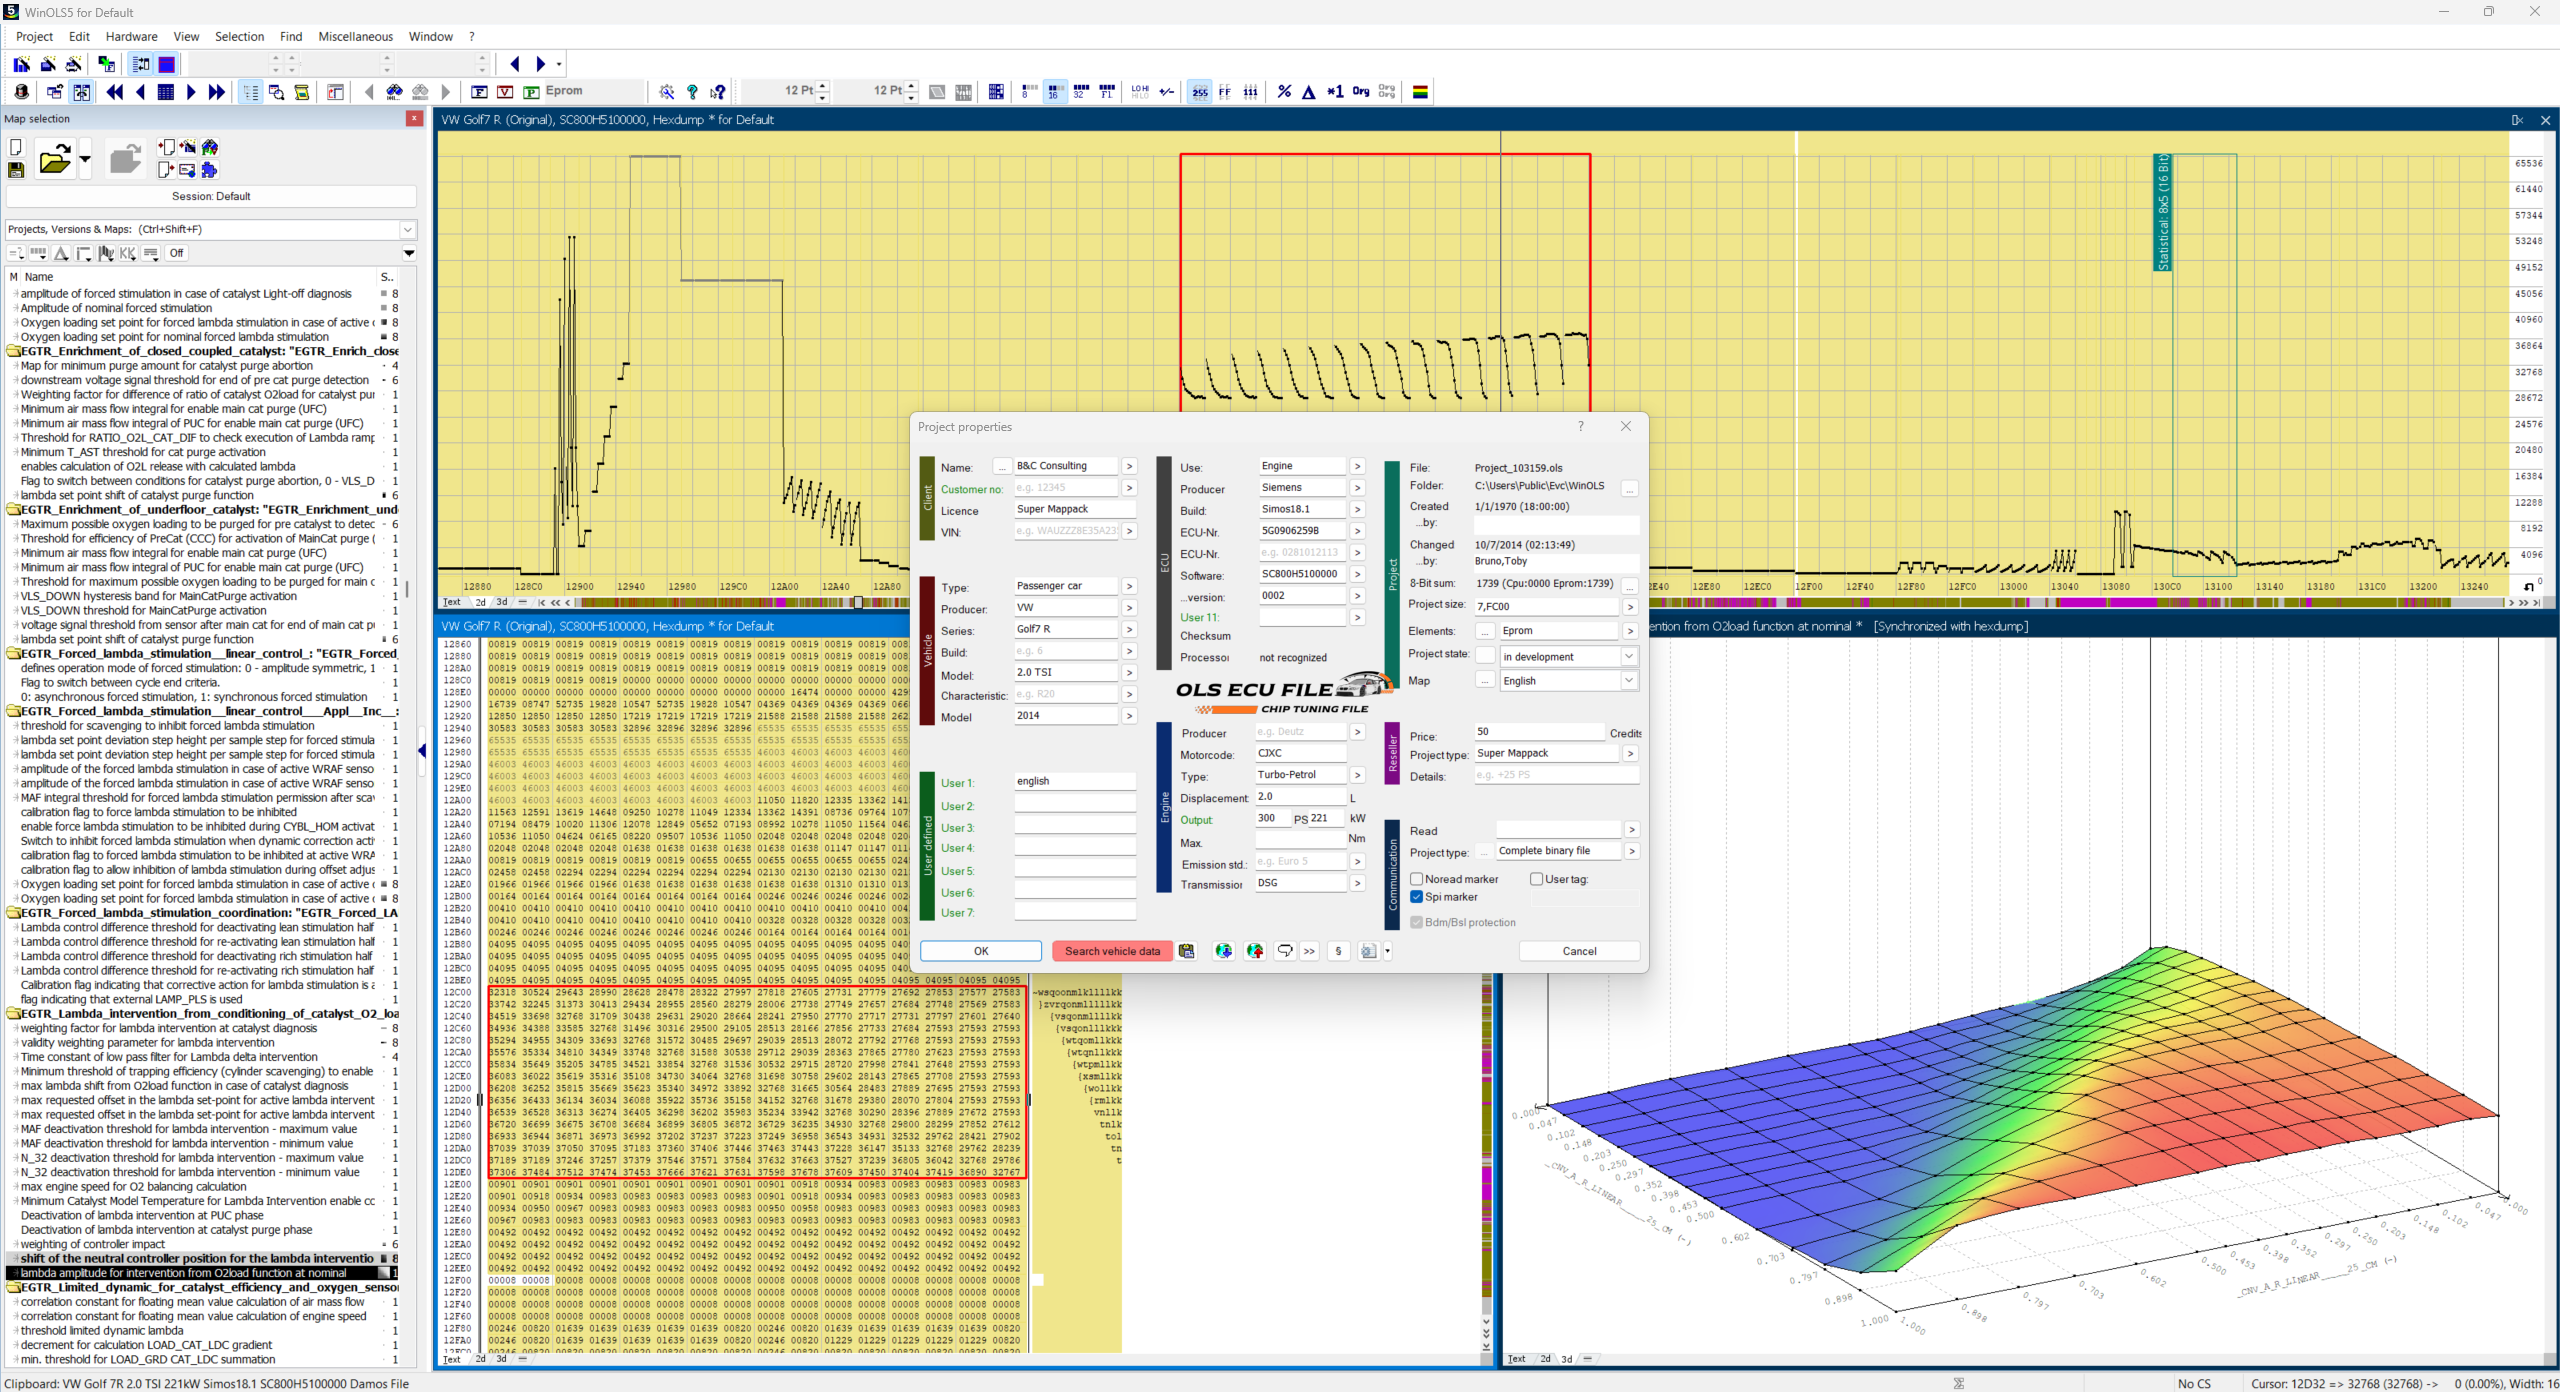Click the clipboard icon beside Search vehicle data
Image resolution: width=2560 pixels, height=1392 pixels.
[1187, 951]
